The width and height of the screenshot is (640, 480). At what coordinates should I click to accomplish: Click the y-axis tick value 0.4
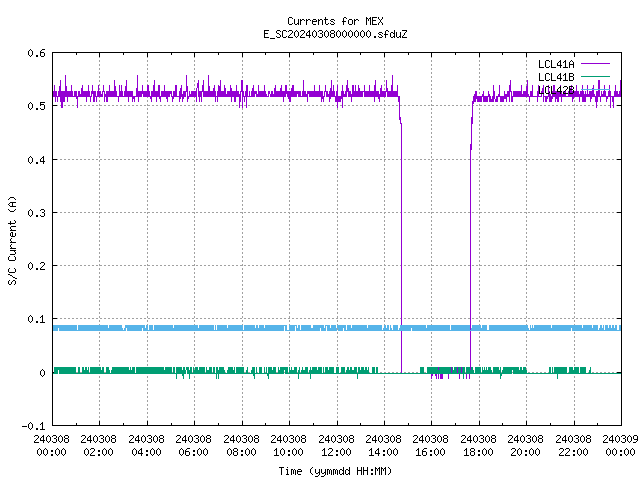36,160
